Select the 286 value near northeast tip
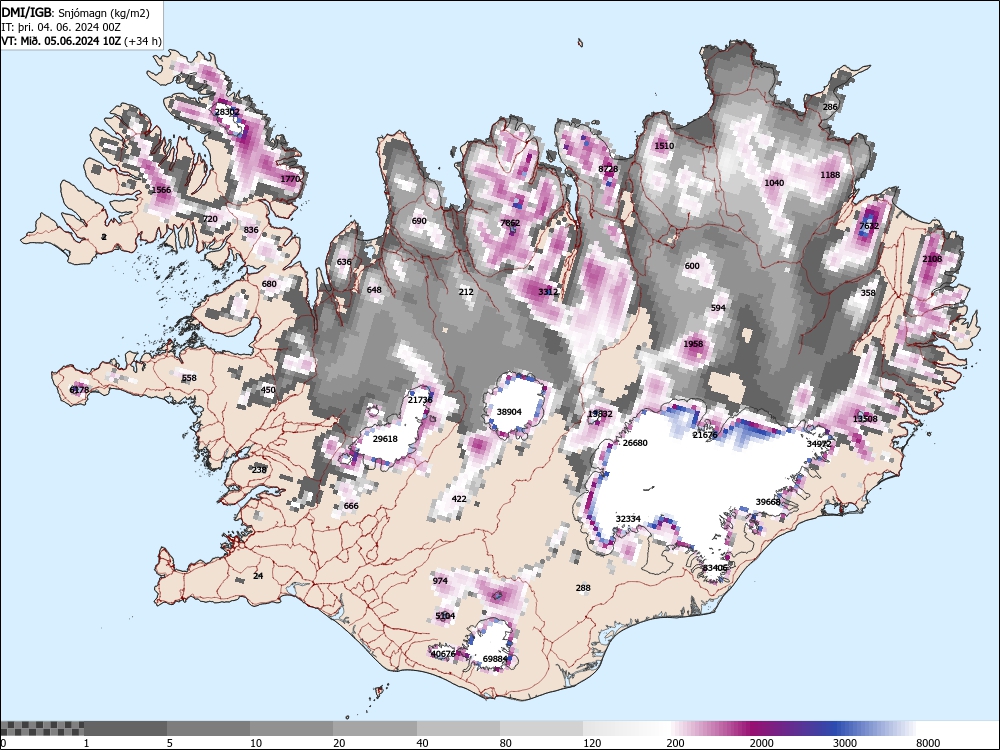This screenshot has height=750, width=1000. (830, 107)
